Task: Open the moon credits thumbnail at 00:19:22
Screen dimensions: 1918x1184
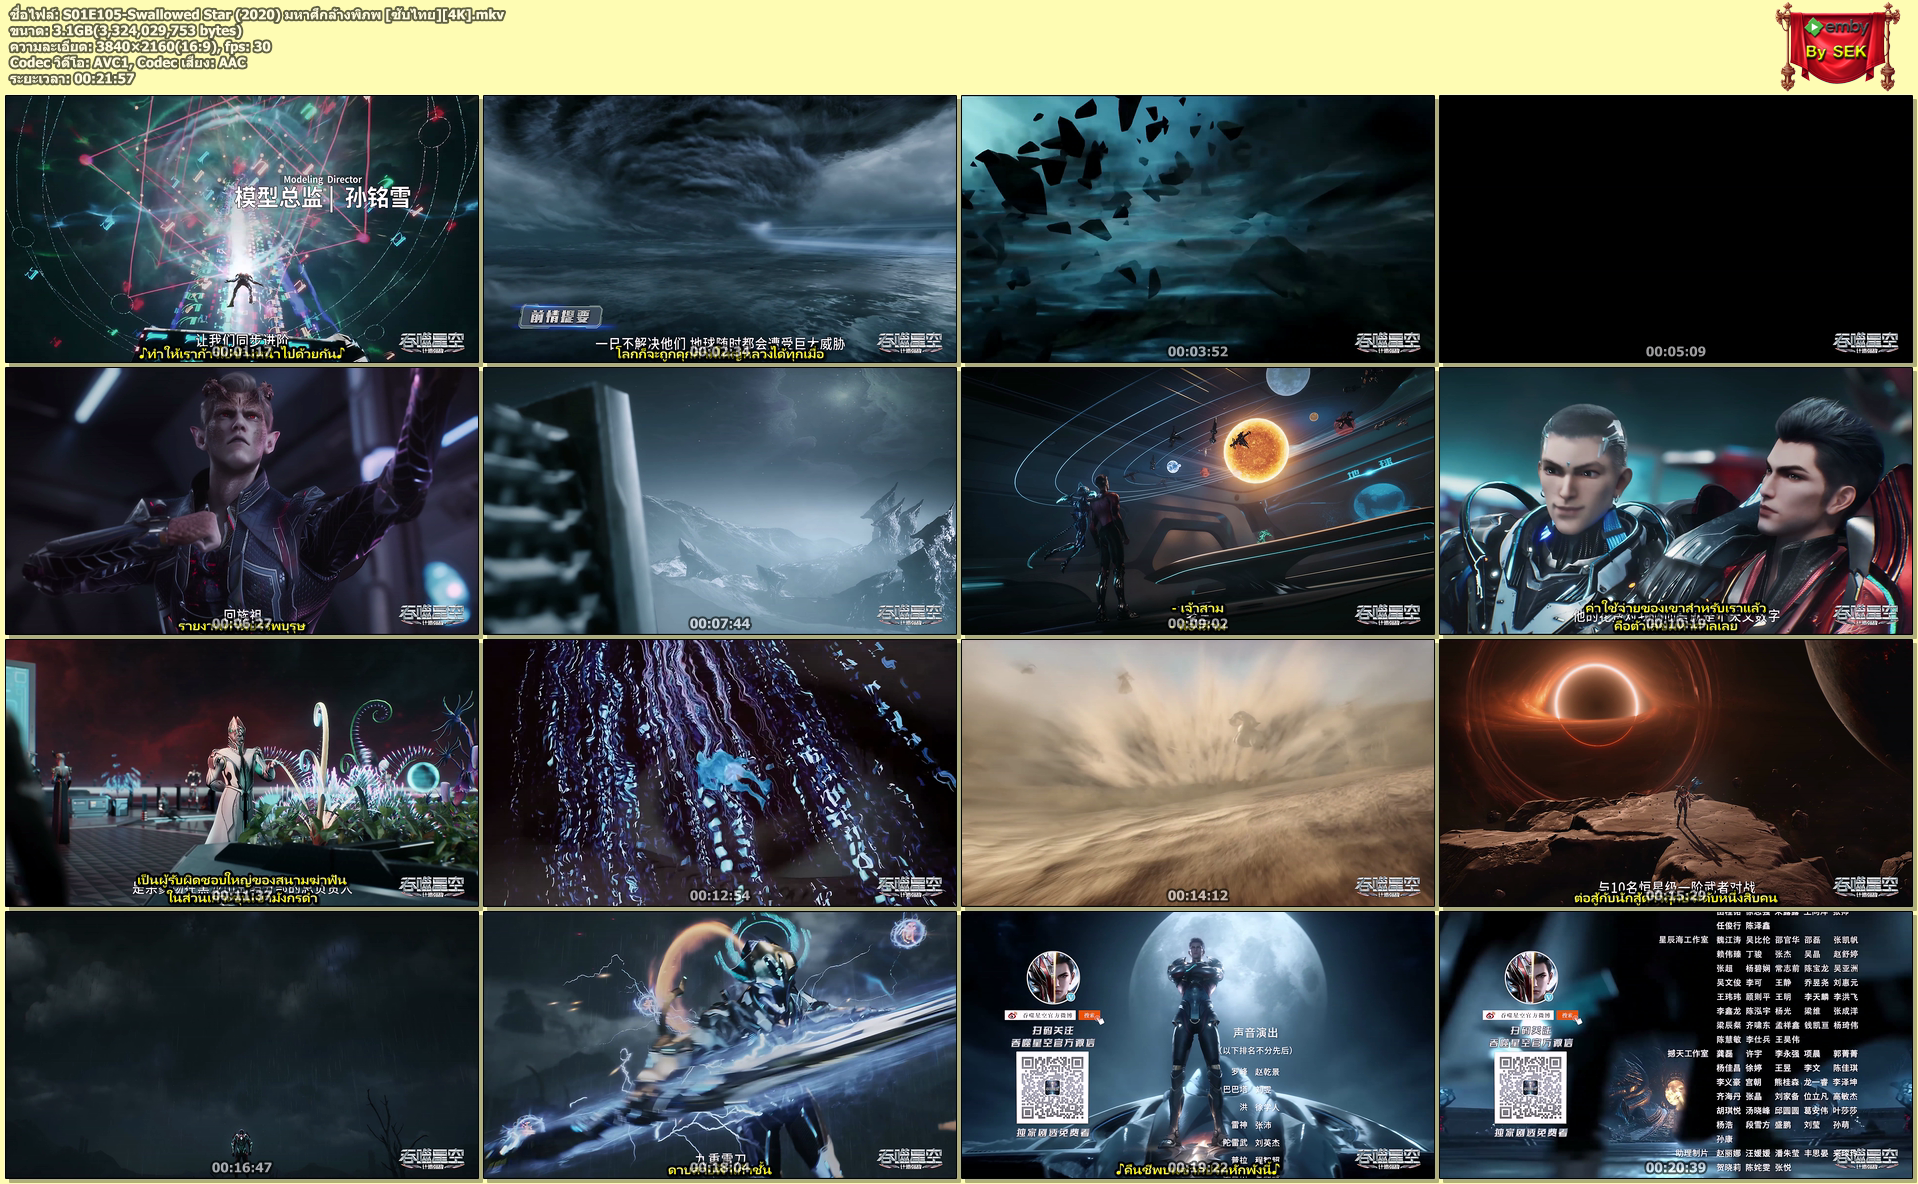Action: click(x=1198, y=1045)
